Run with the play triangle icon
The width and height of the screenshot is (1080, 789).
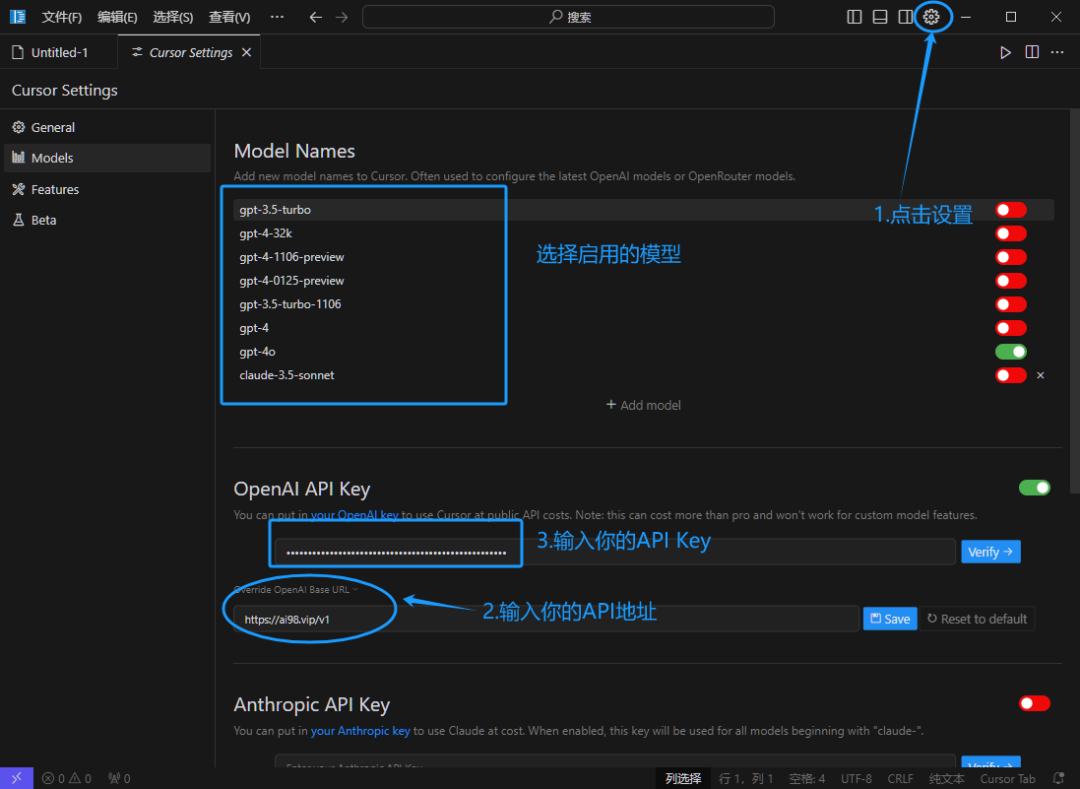tap(1006, 52)
